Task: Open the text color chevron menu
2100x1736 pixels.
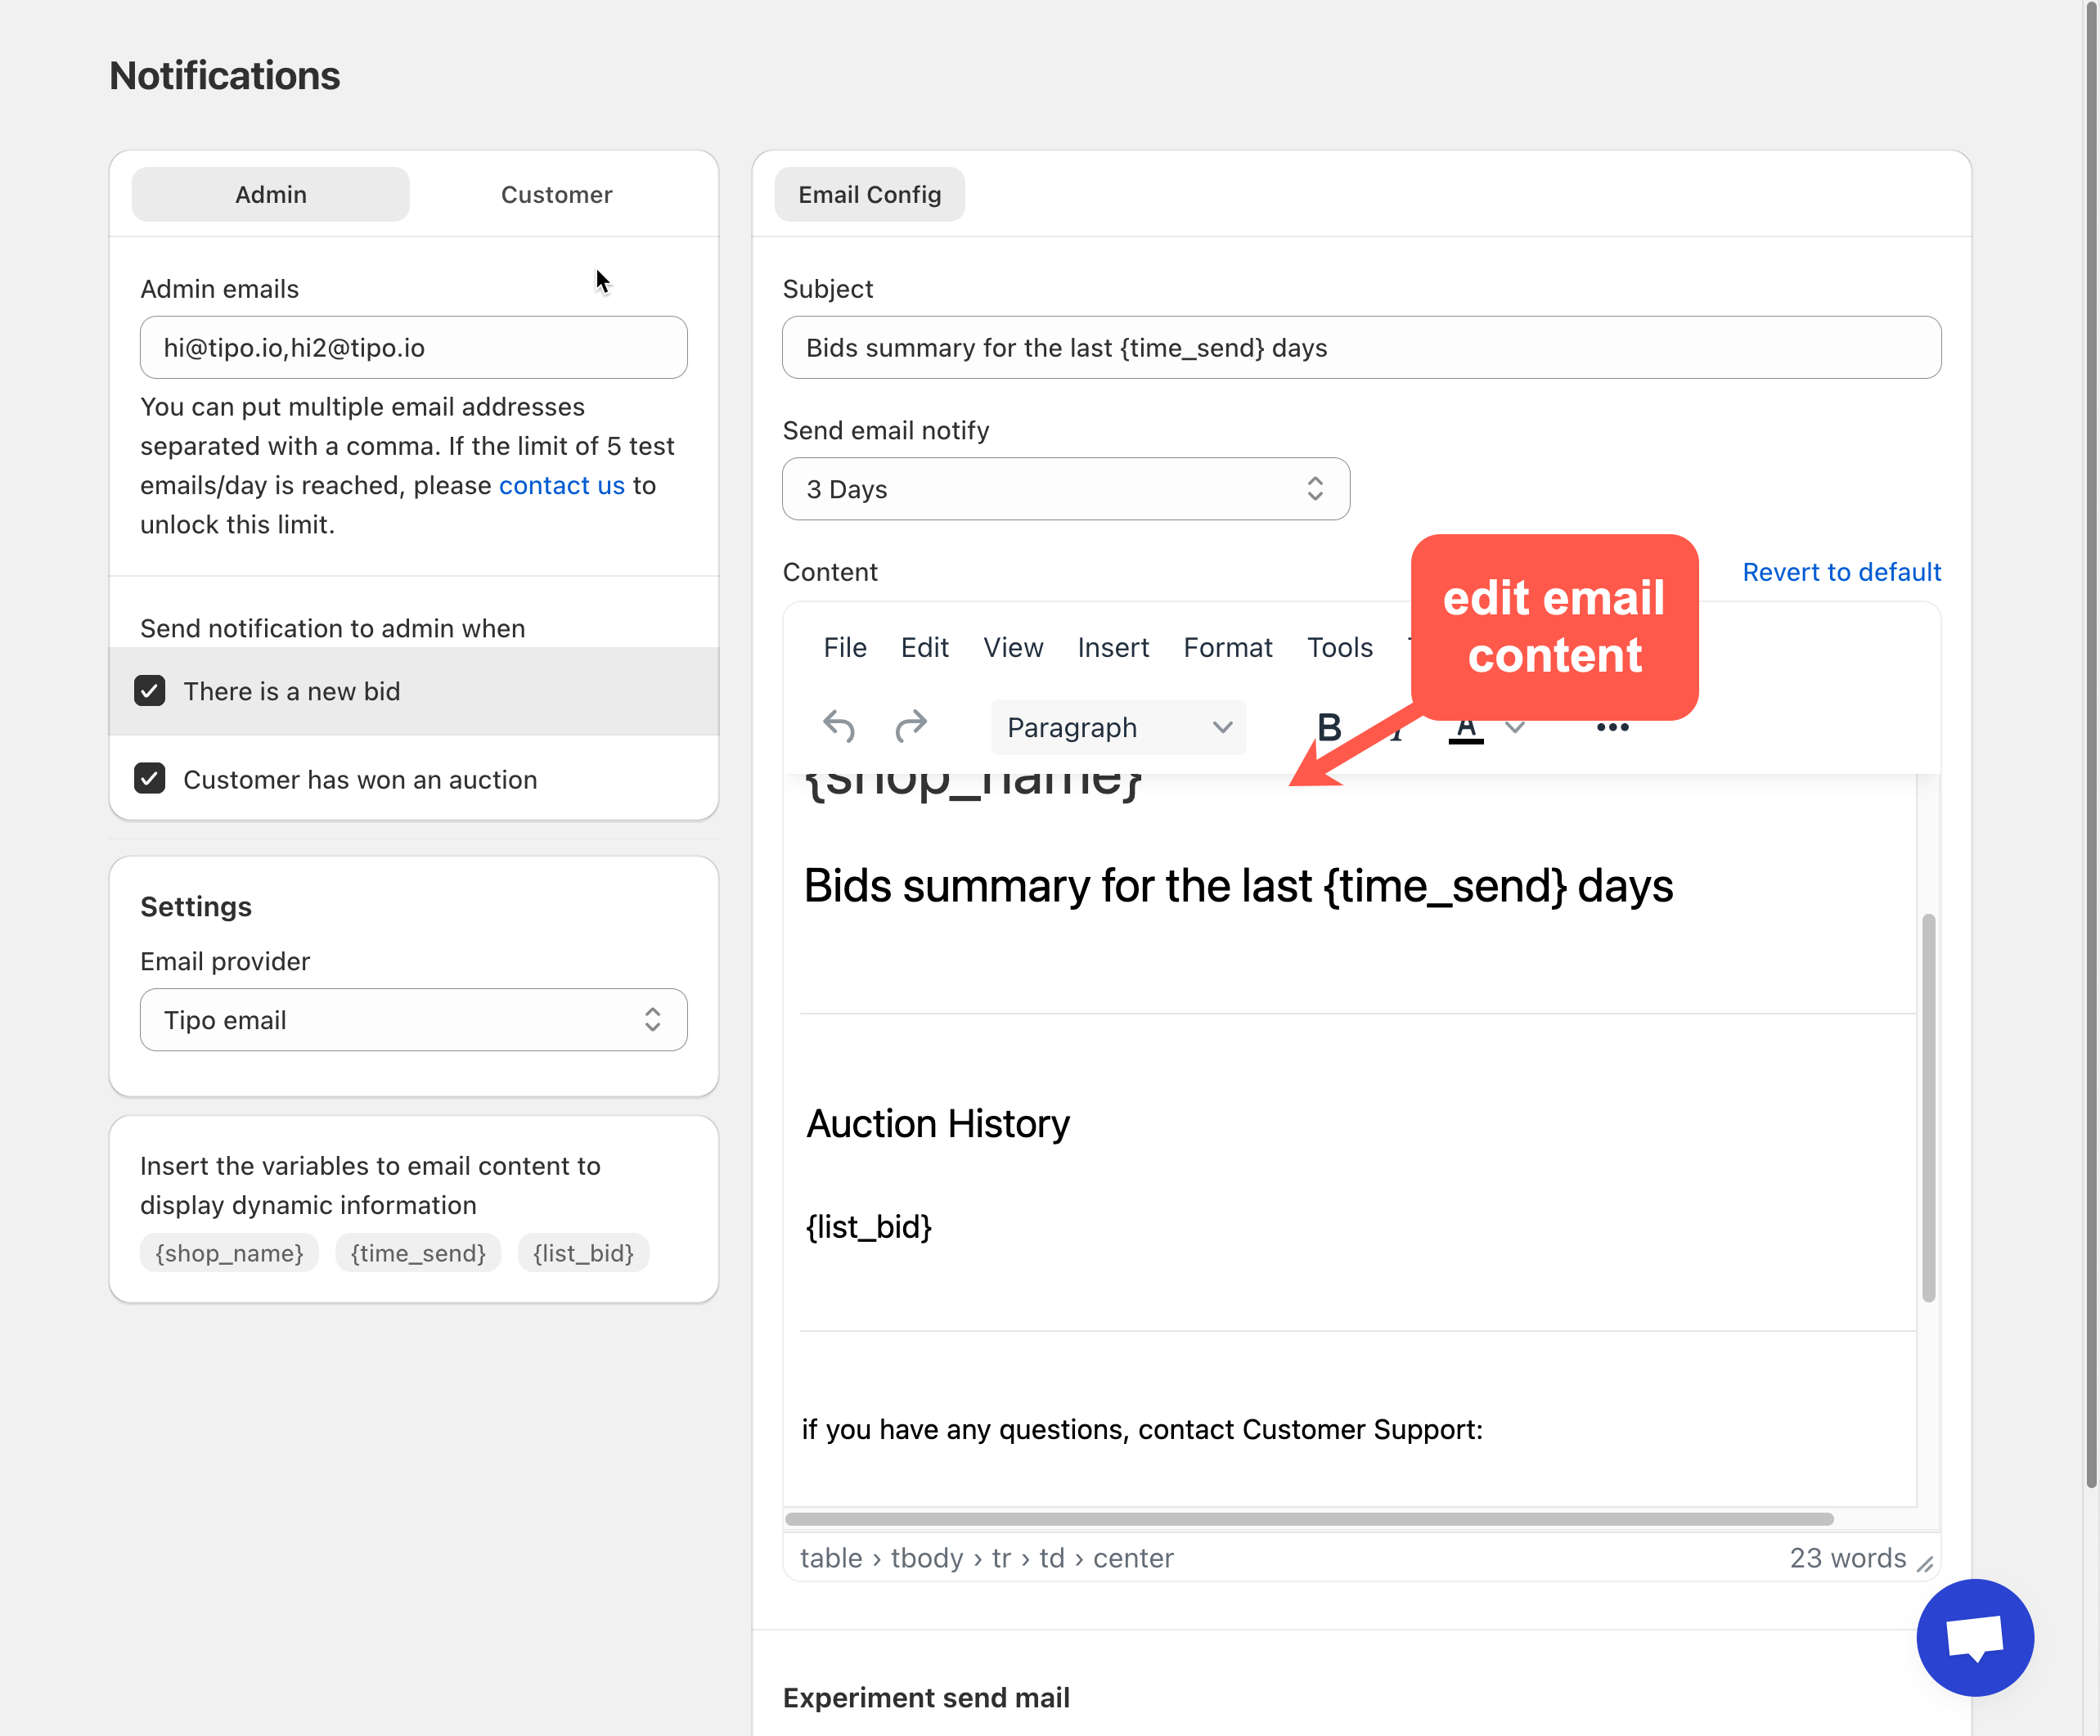Action: click(x=1516, y=728)
